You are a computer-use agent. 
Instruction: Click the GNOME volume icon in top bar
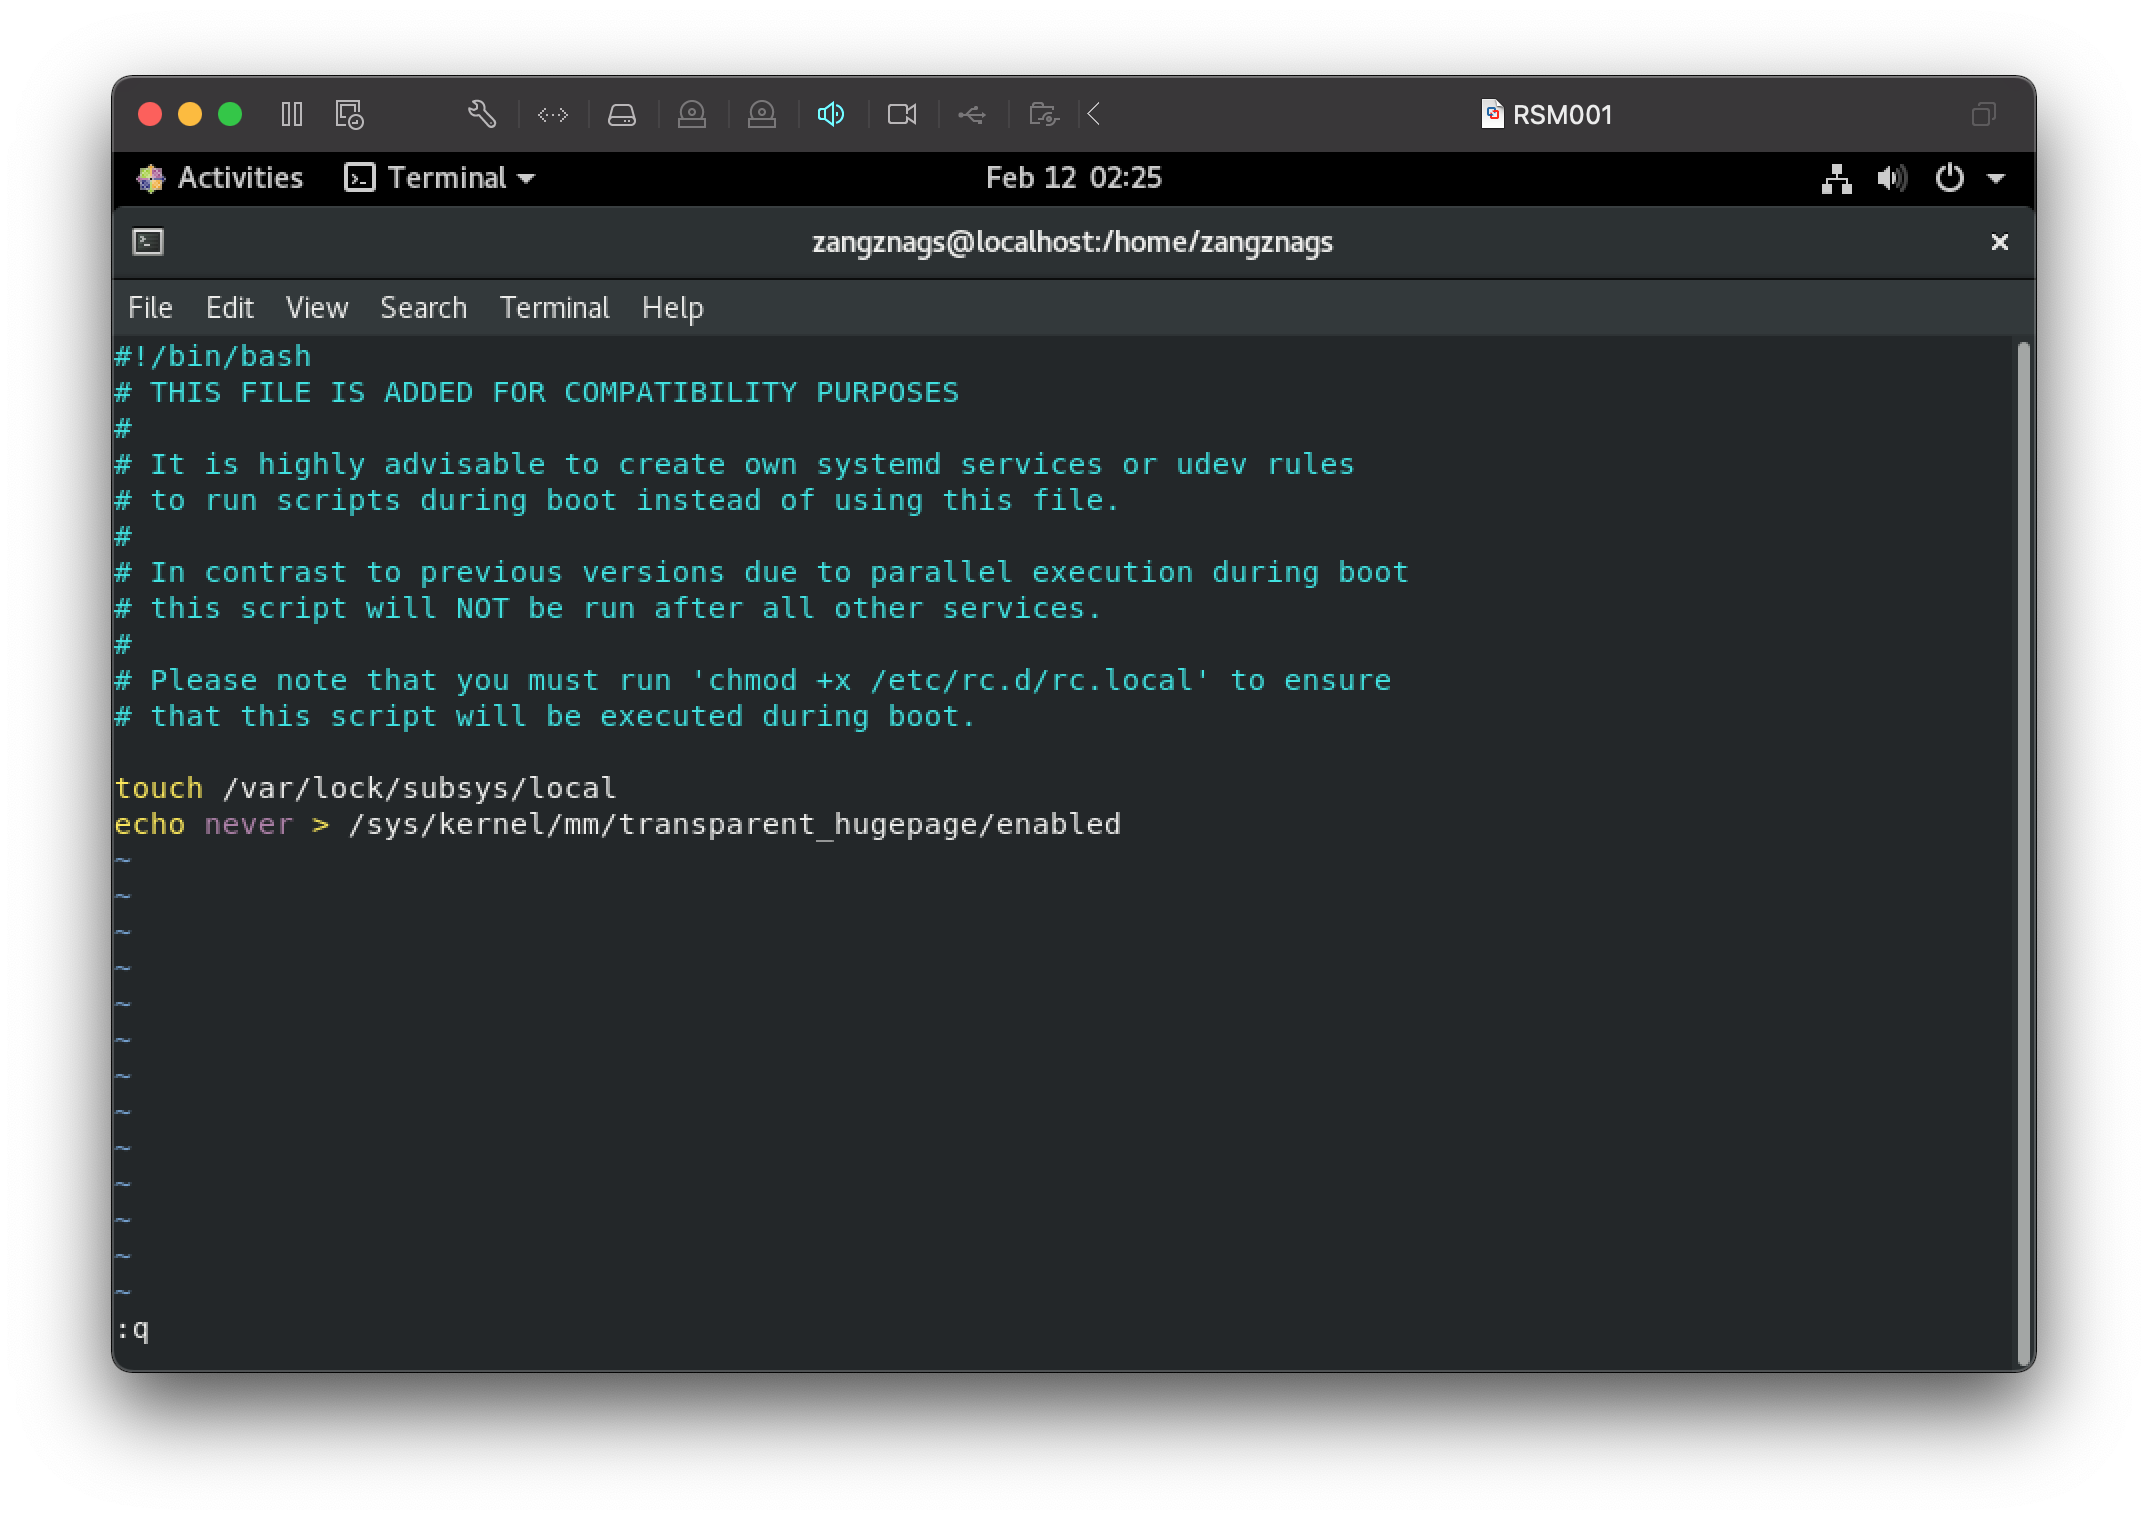pos(1891,179)
